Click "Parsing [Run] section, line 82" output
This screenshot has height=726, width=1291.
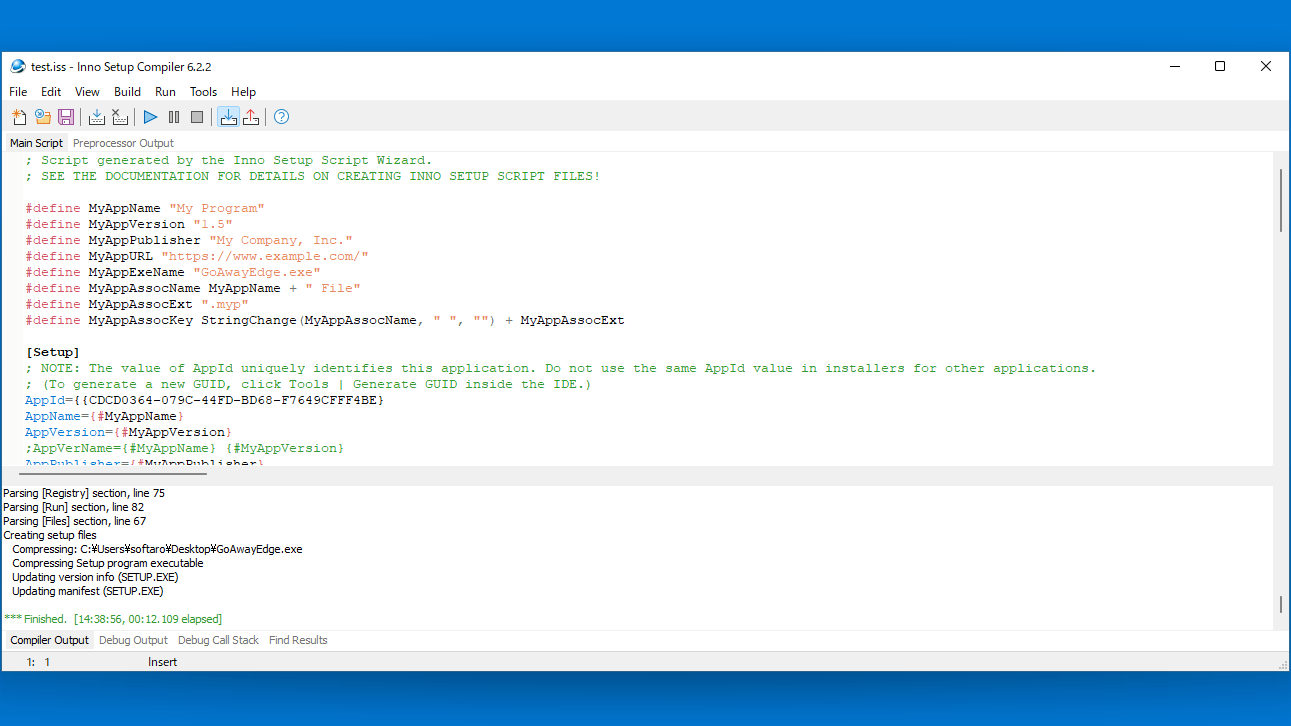(74, 507)
